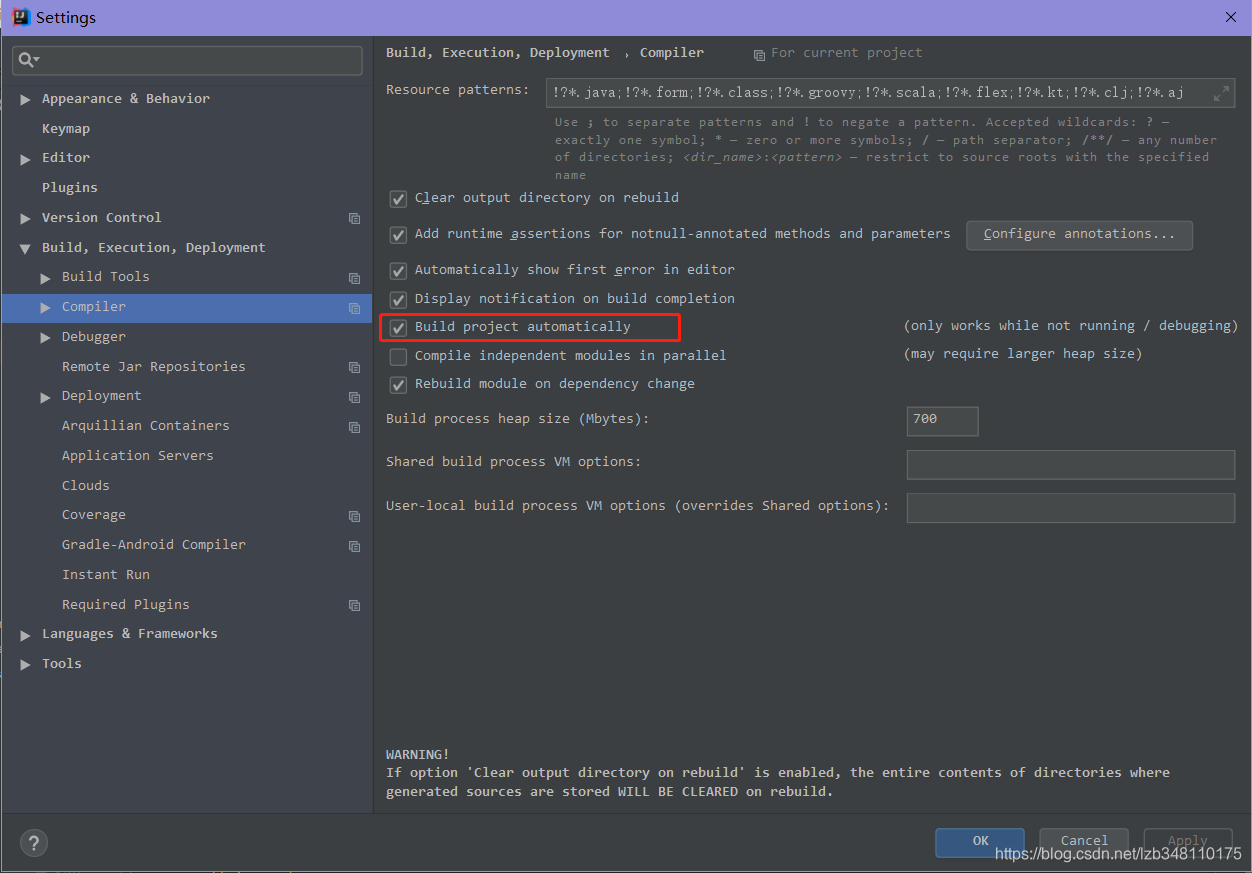Expand the Editor tree node
The image size is (1252, 873).
tap(25, 158)
